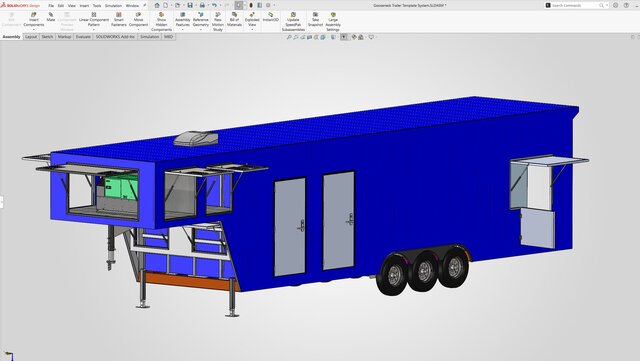This screenshot has height=361, width=640.
Task: Click Instant3D tool
Action: 270,17
